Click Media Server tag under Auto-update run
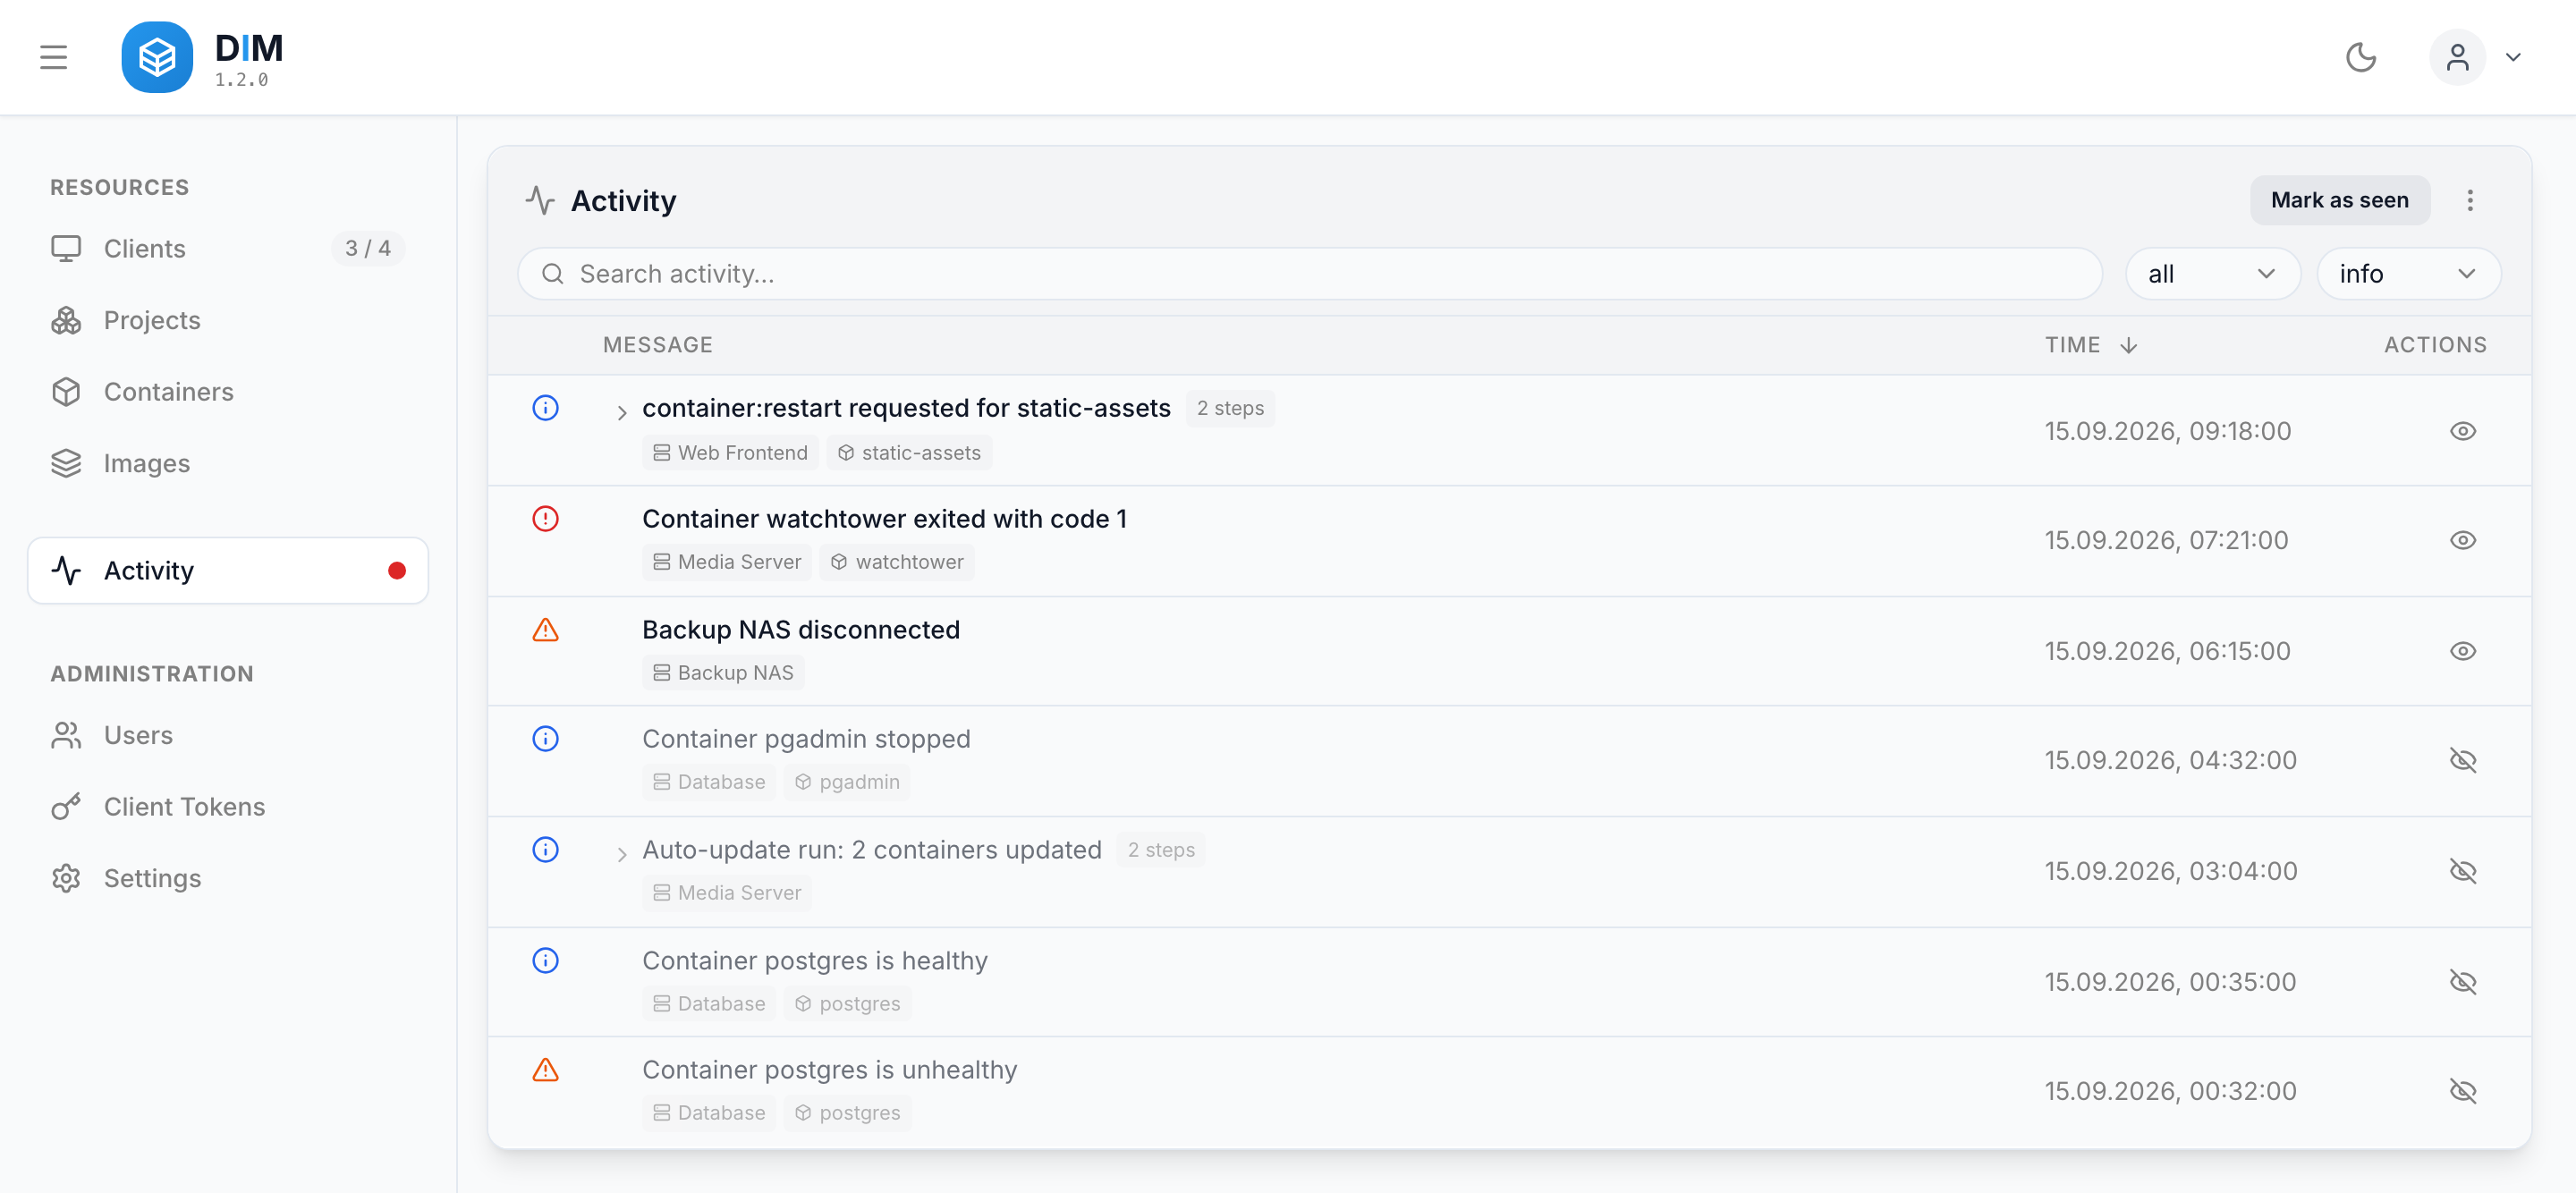This screenshot has width=2576, height=1193. (x=727, y=893)
